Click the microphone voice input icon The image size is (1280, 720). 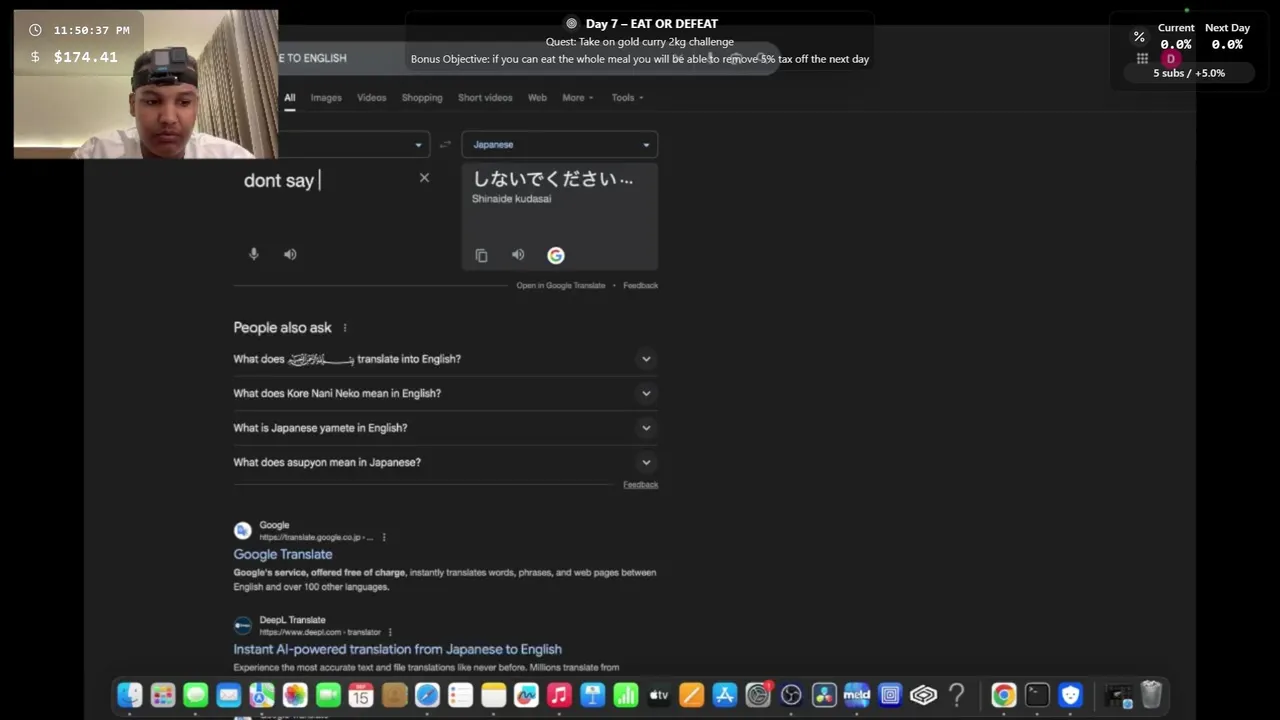pyautogui.click(x=253, y=254)
